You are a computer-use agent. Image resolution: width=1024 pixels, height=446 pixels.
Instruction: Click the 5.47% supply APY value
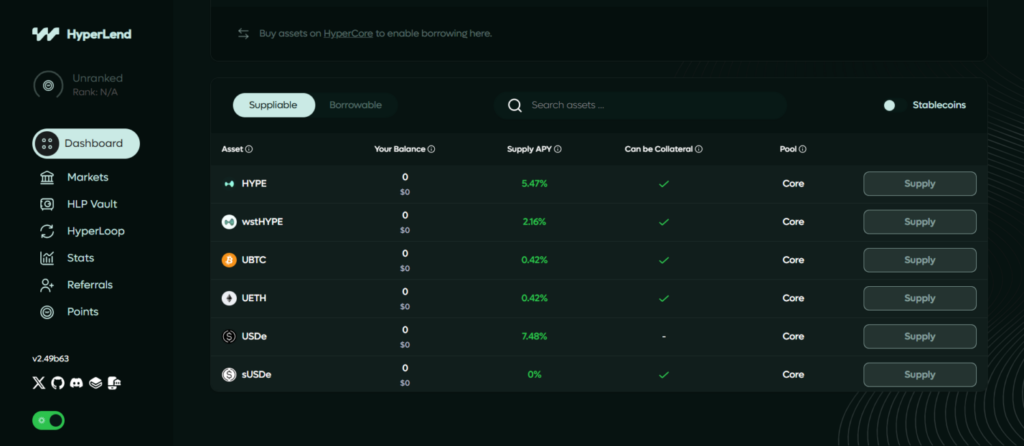click(534, 184)
